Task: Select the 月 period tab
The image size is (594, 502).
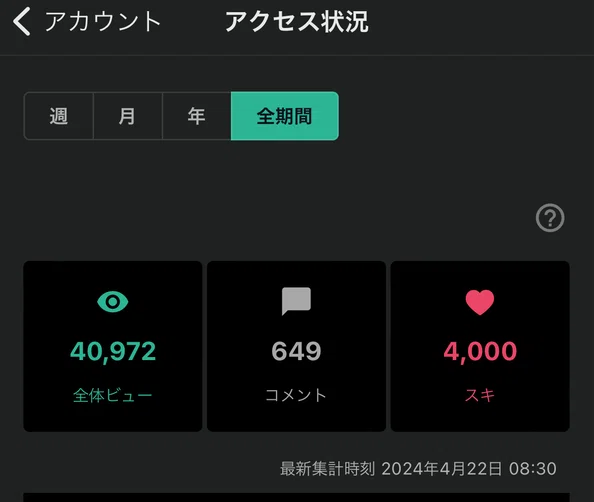Action: tap(128, 116)
